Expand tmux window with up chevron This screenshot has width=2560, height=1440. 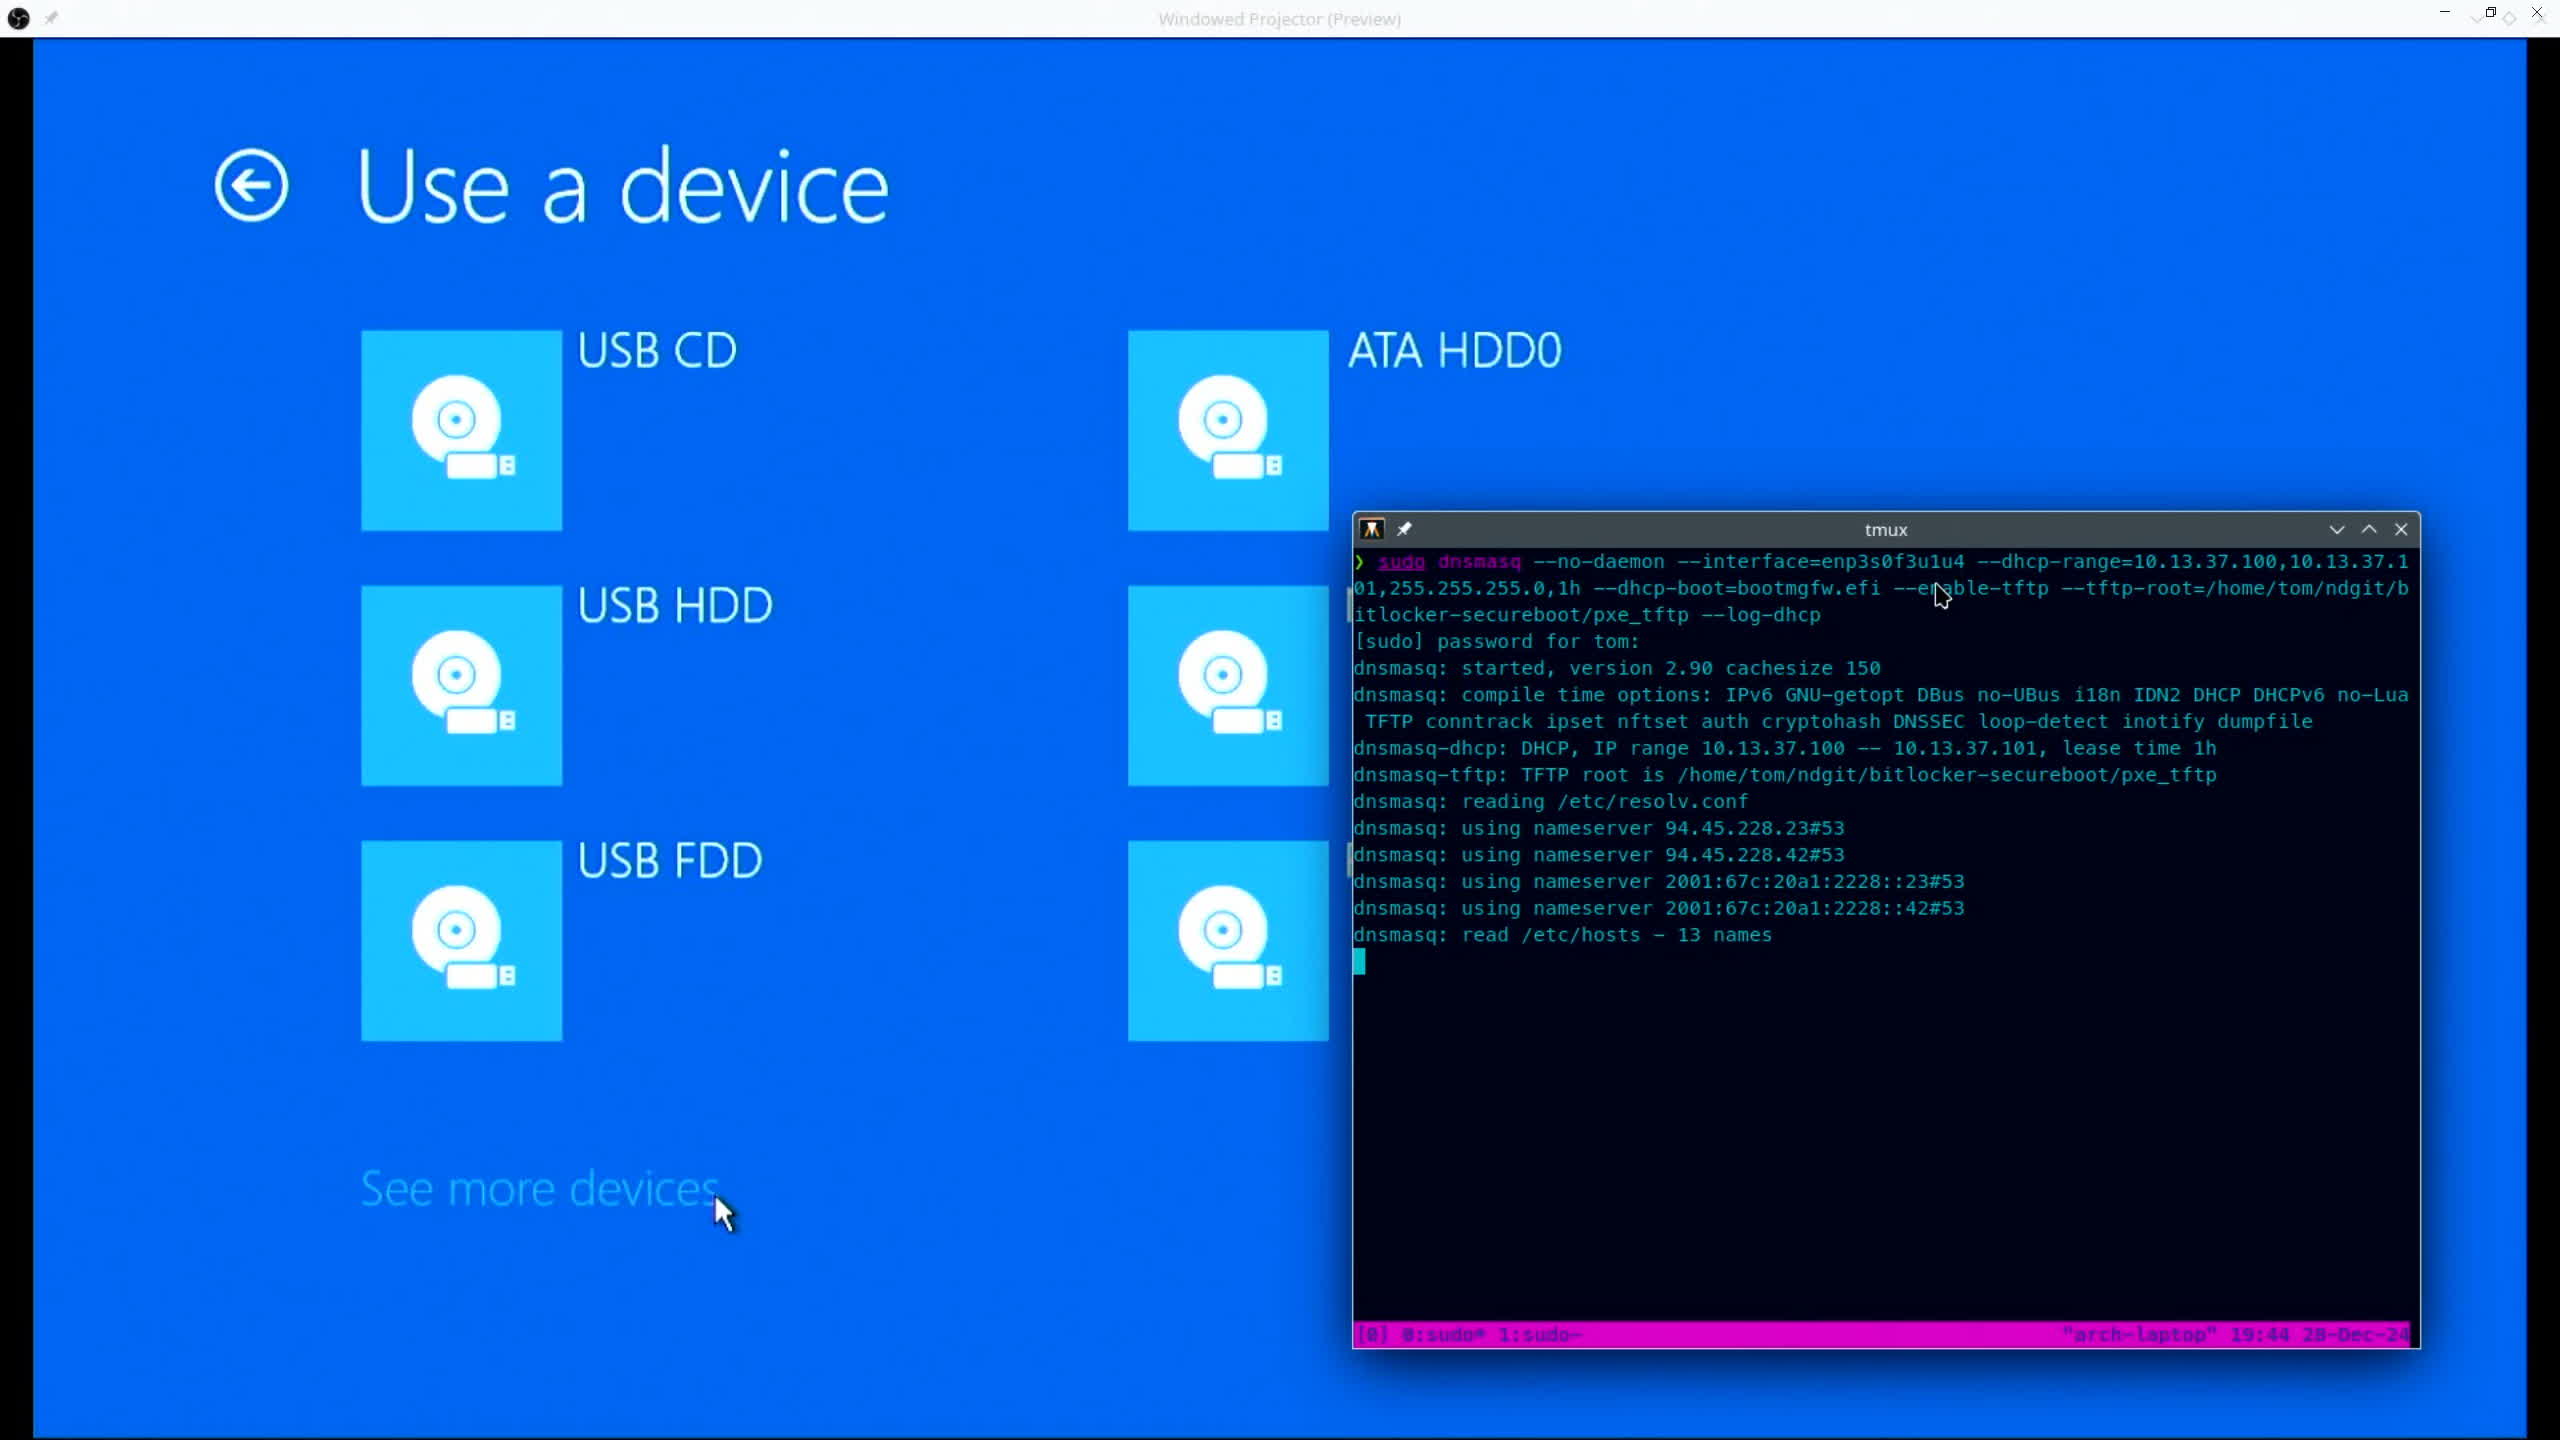2369,529
